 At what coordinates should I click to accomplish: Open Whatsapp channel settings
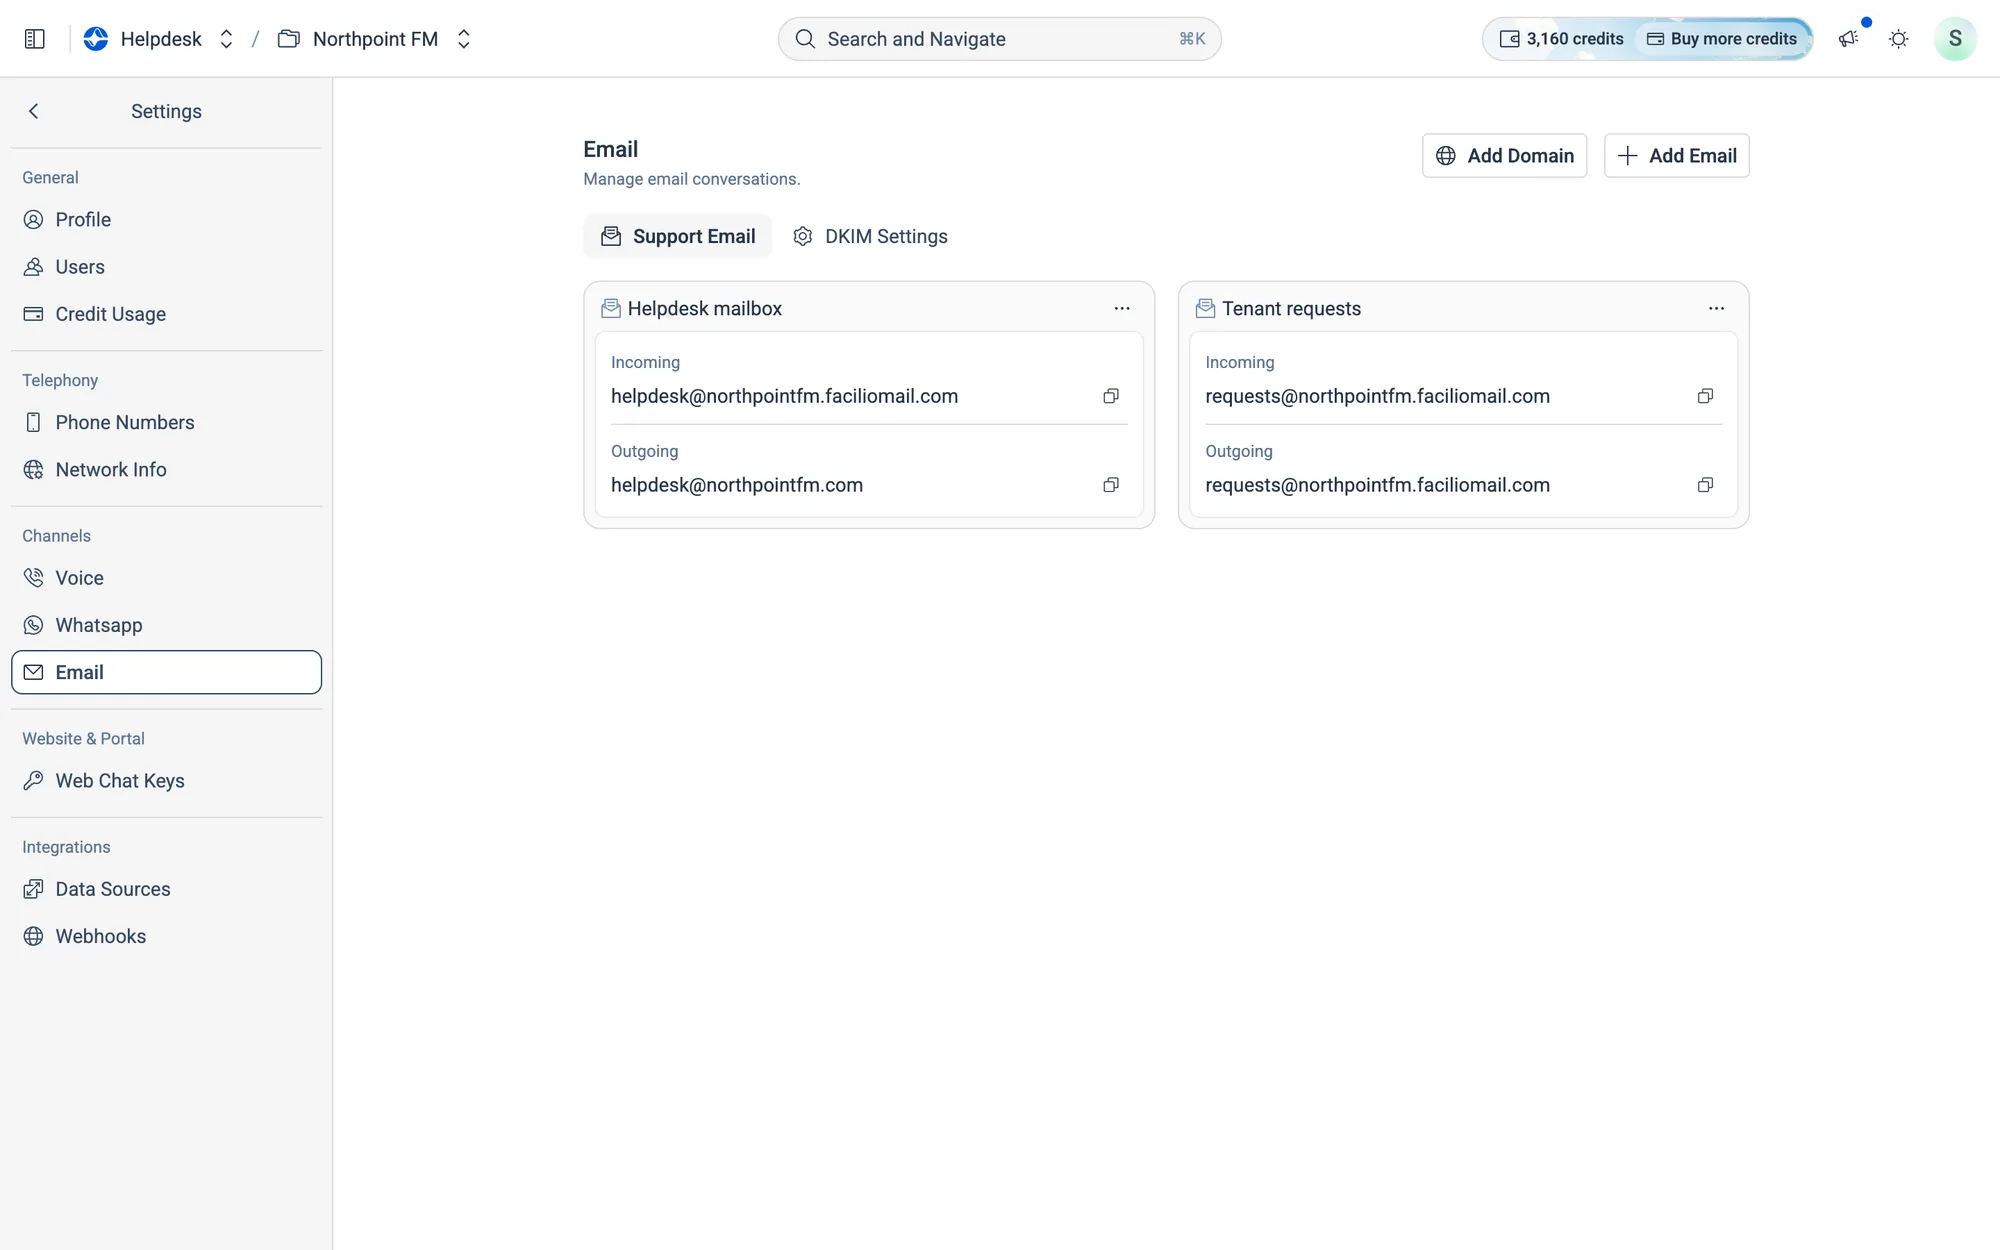(166, 625)
